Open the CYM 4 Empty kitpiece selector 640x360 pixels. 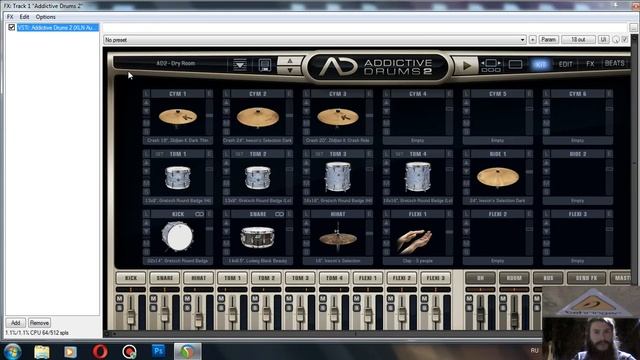(x=418, y=140)
